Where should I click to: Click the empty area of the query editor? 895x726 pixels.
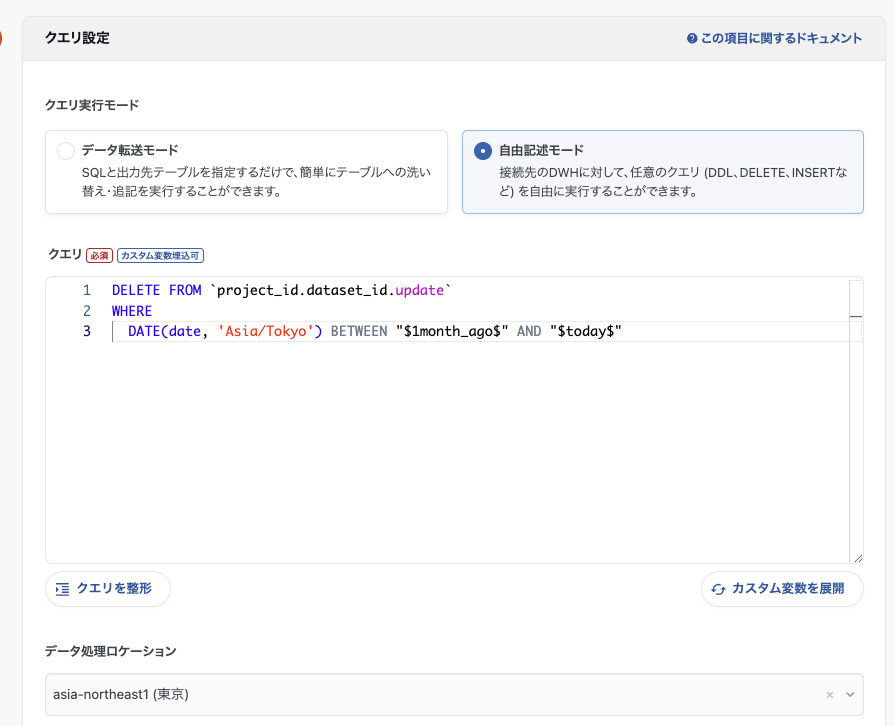[x=450, y=450]
